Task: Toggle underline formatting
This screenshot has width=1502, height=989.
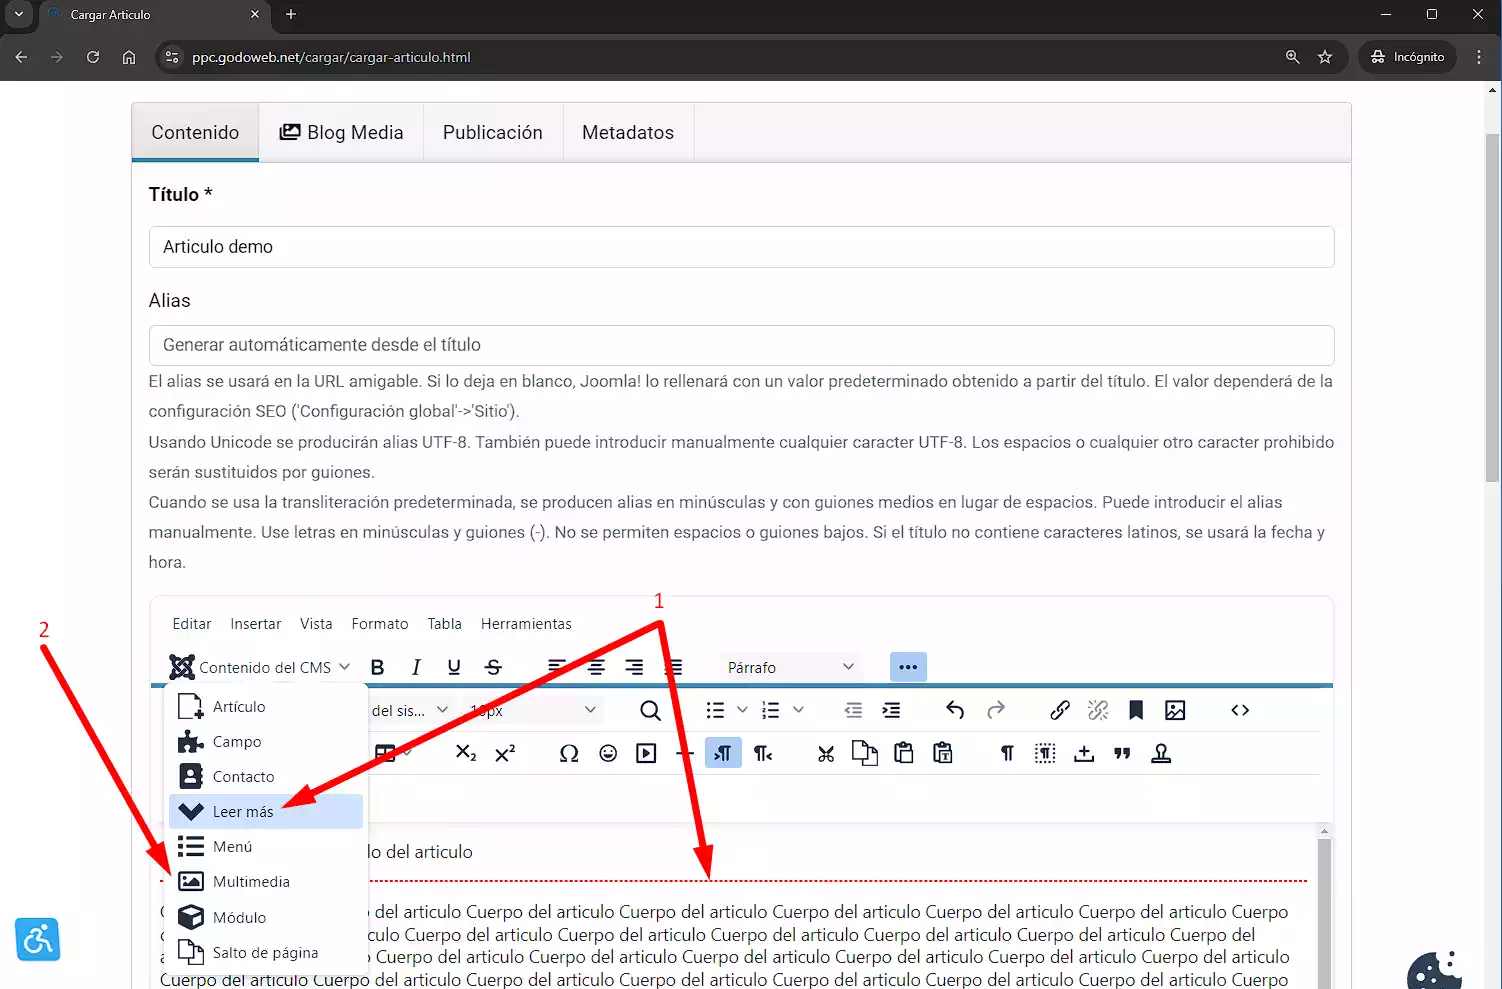Action: (x=454, y=667)
